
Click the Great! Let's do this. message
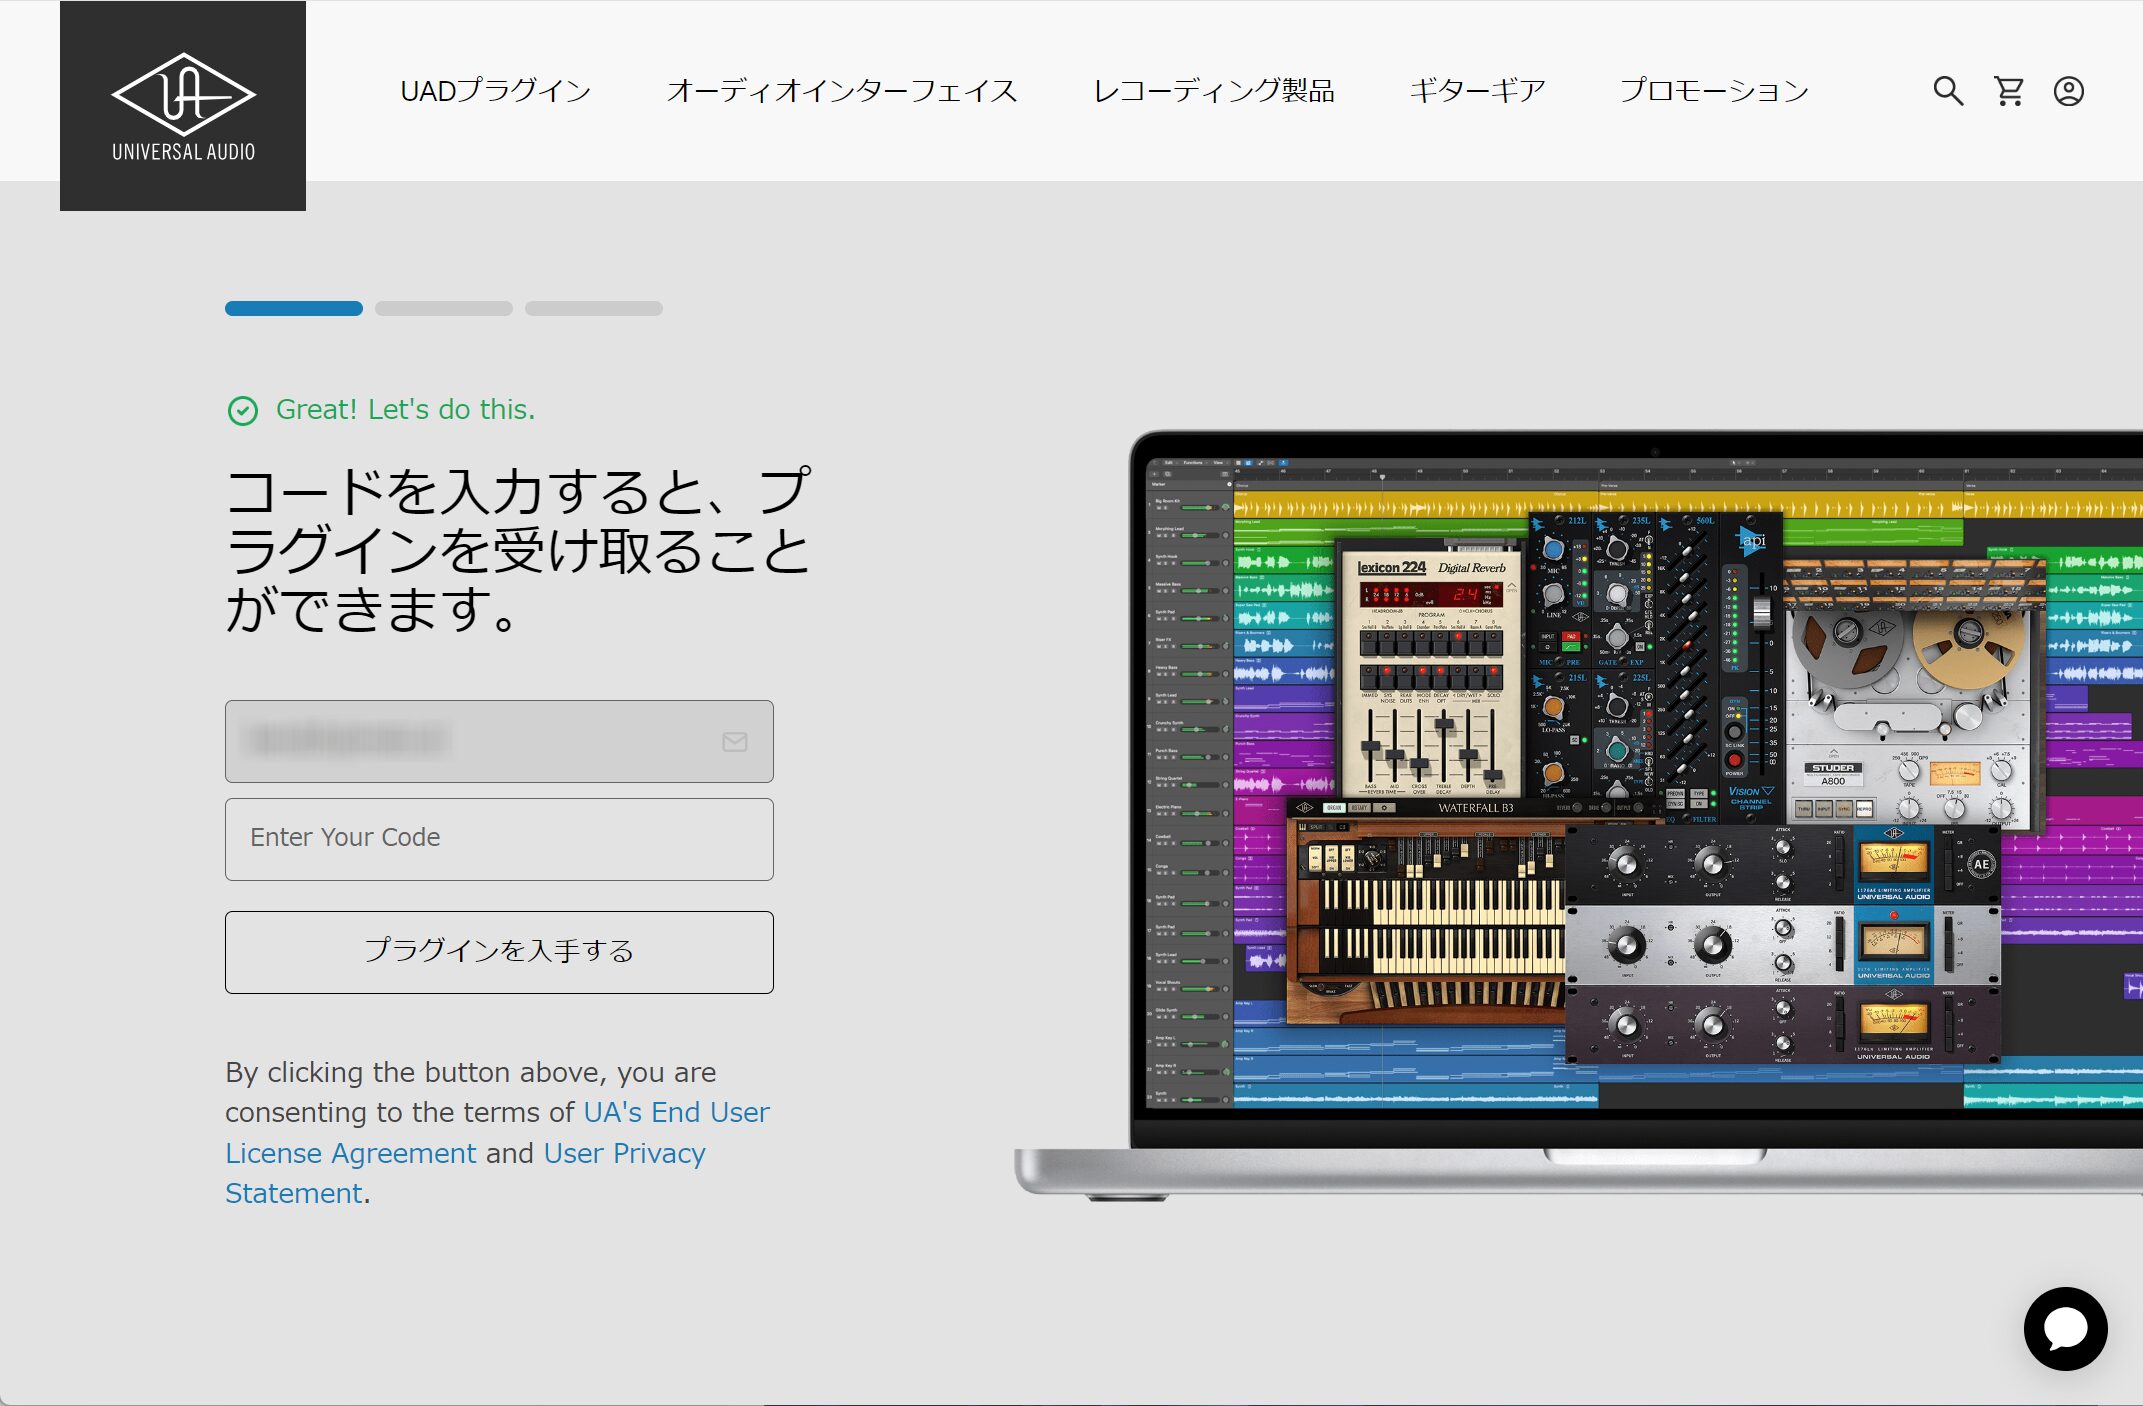405,410
